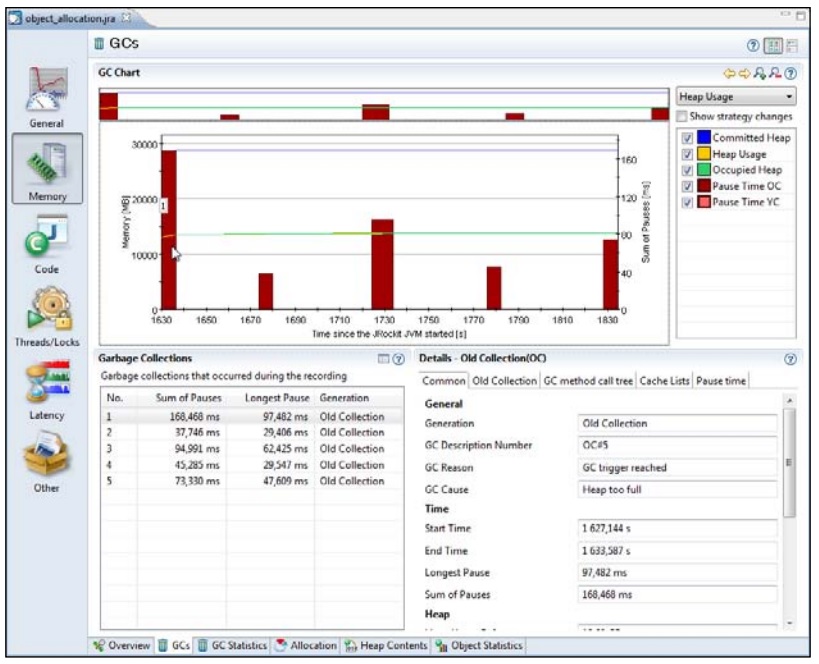Open the Heap Usage dropdown
This screenshot has height=664, width=819.
(x=736, y=97)
